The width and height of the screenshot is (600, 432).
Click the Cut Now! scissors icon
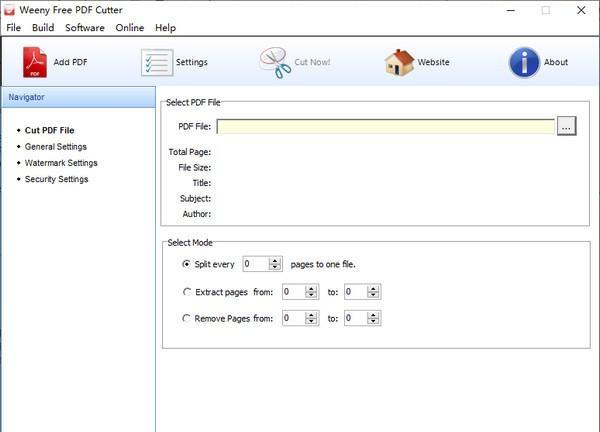[x=275, y=63]
